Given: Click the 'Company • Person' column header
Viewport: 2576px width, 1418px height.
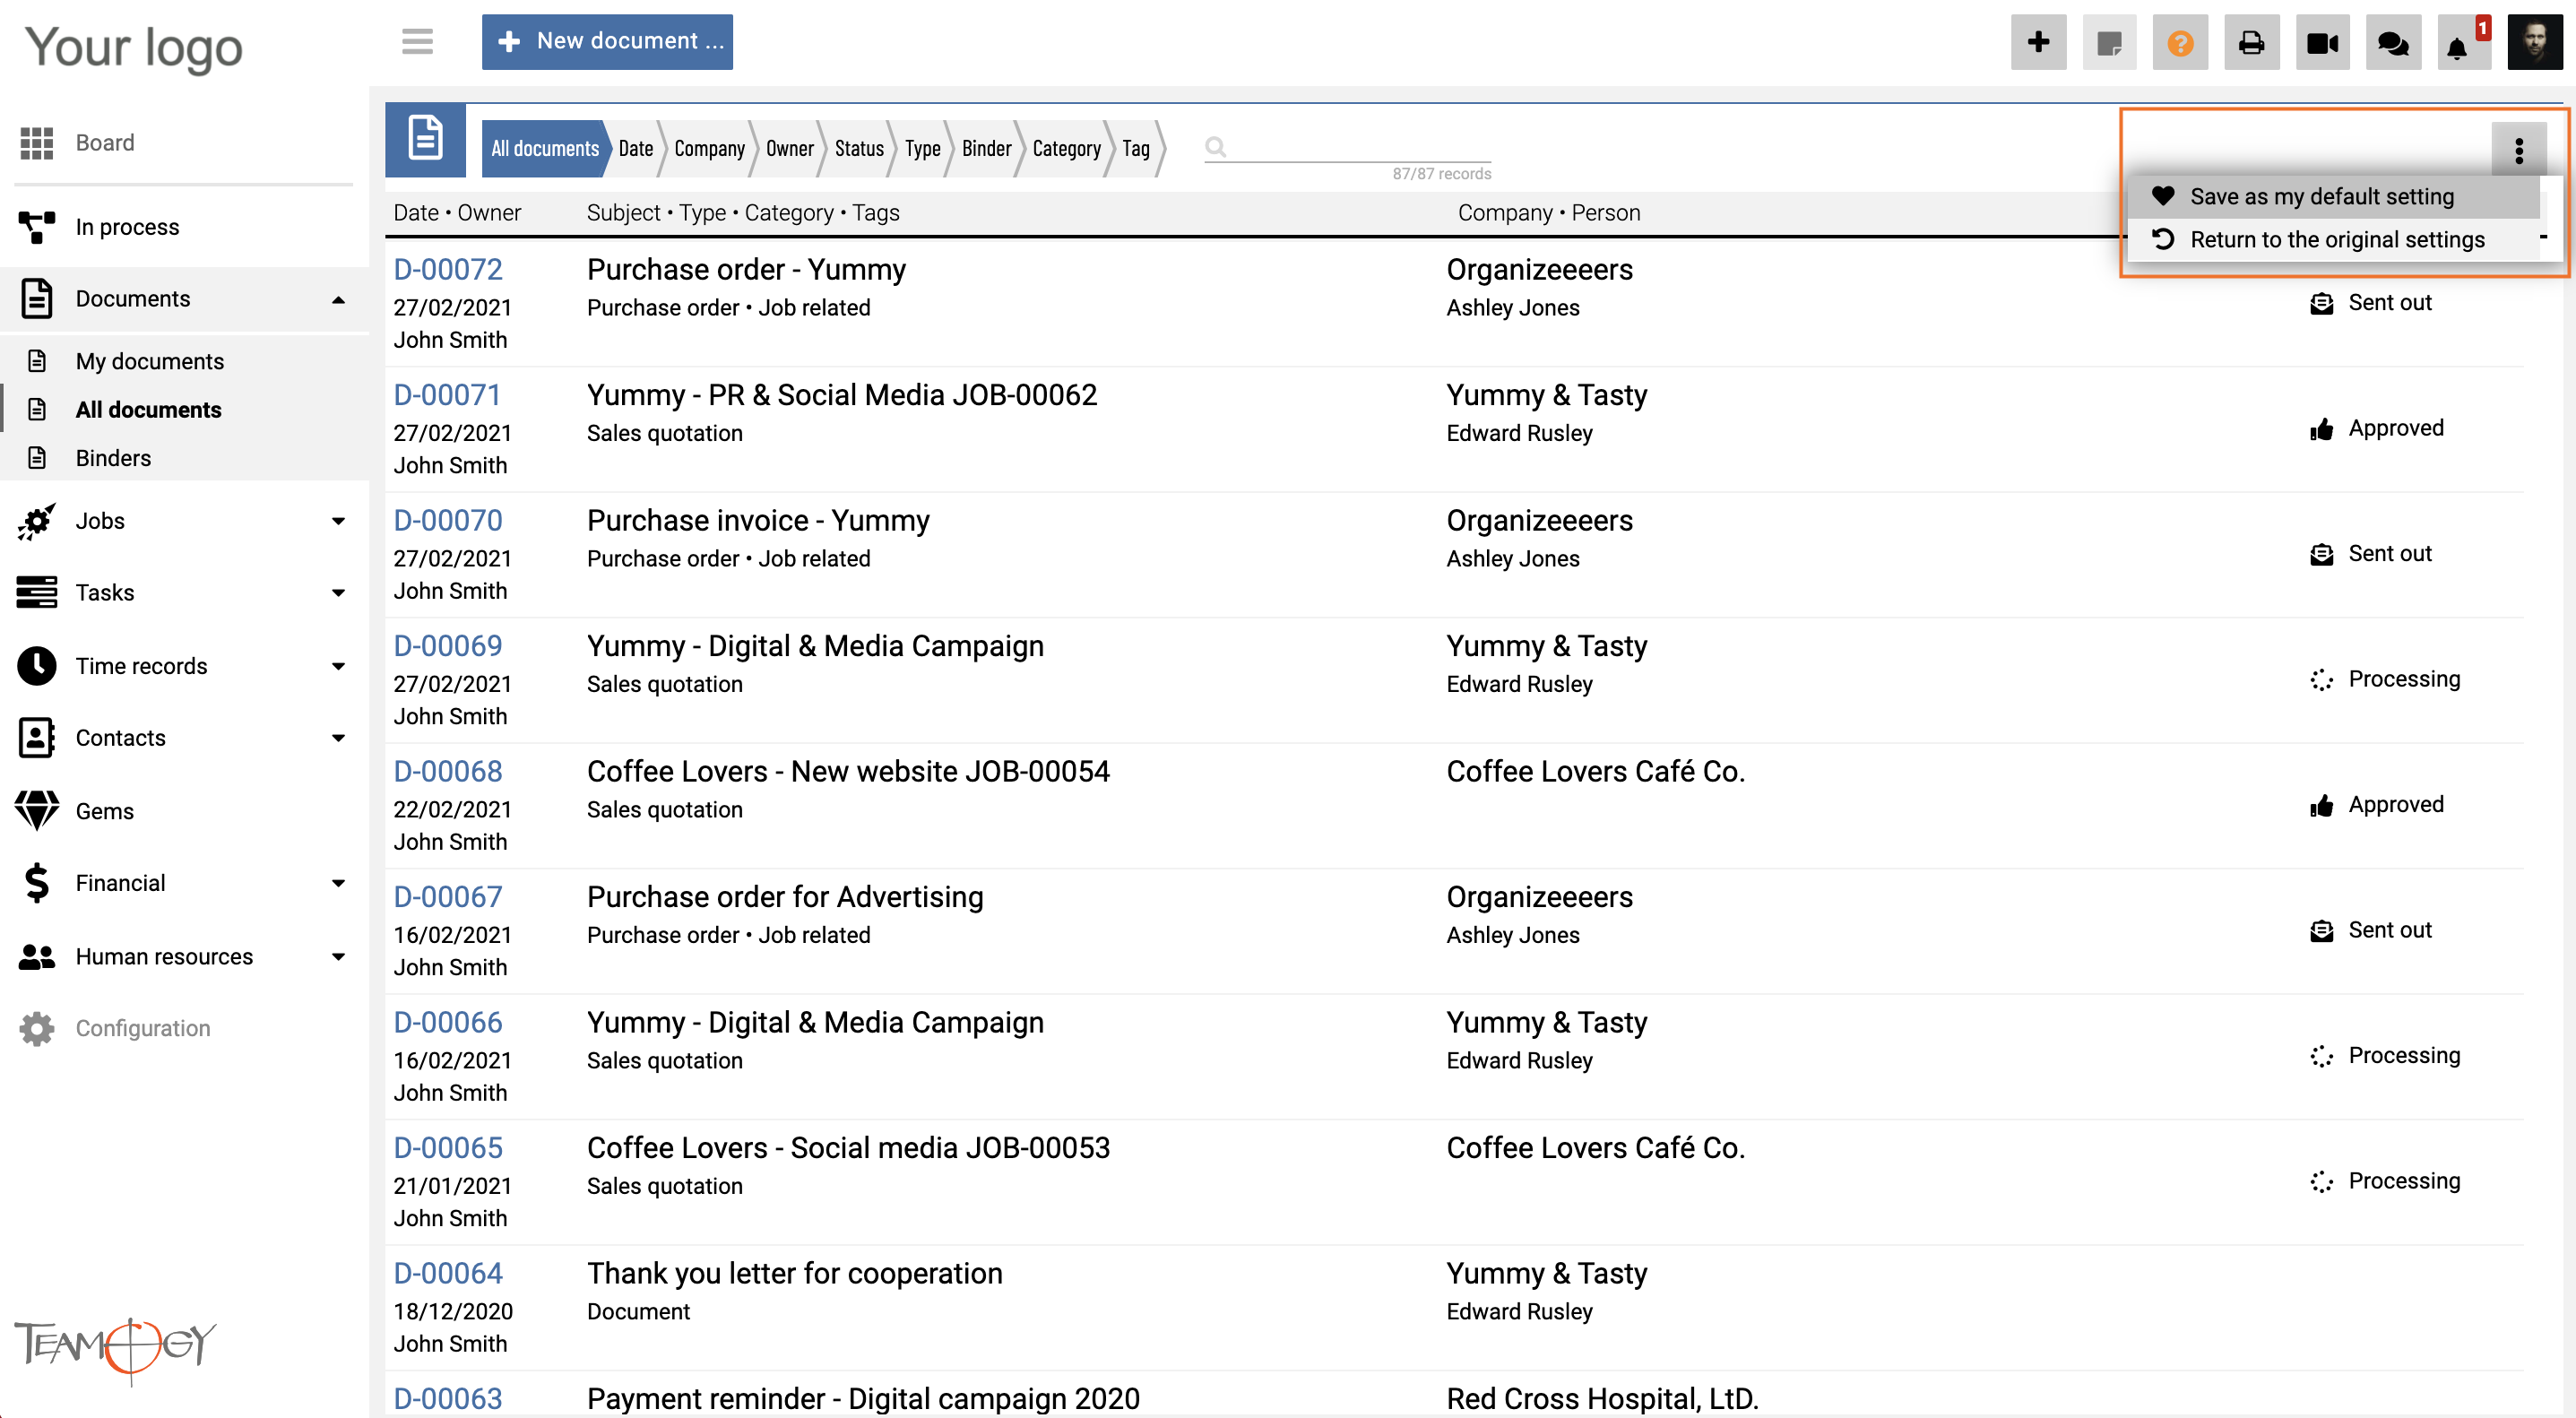Looking at the screenshot, I should 1549,213.
